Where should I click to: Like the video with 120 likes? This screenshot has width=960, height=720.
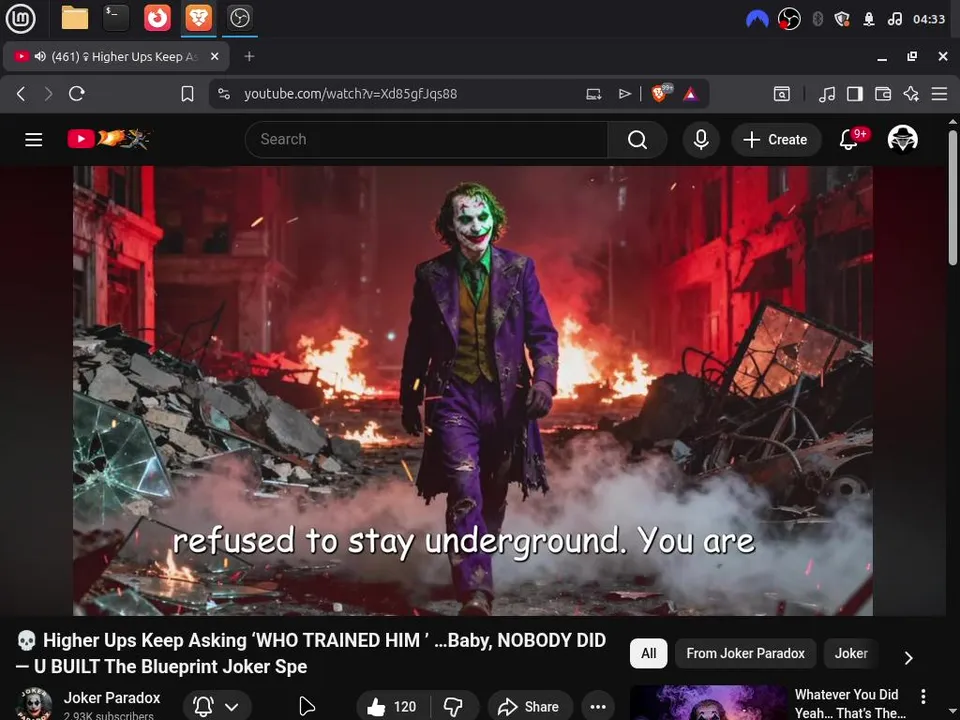point(393,706)
